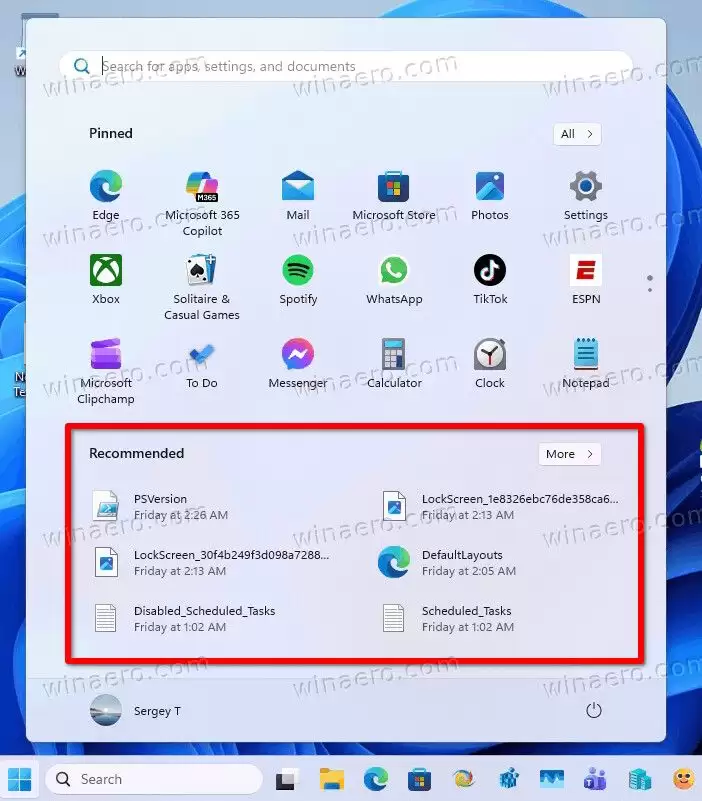This screenshot has height=801, width=702.
Task: Open Solitaire & Casual Games
Action: [202, 287]
